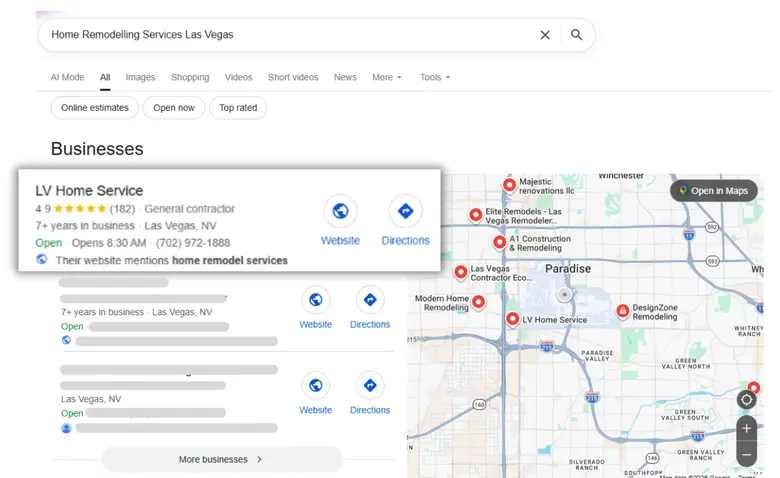The height and width of the screenshot is (478, 780).
Task: Click the Businesses heading
Action: coord(97,149)
